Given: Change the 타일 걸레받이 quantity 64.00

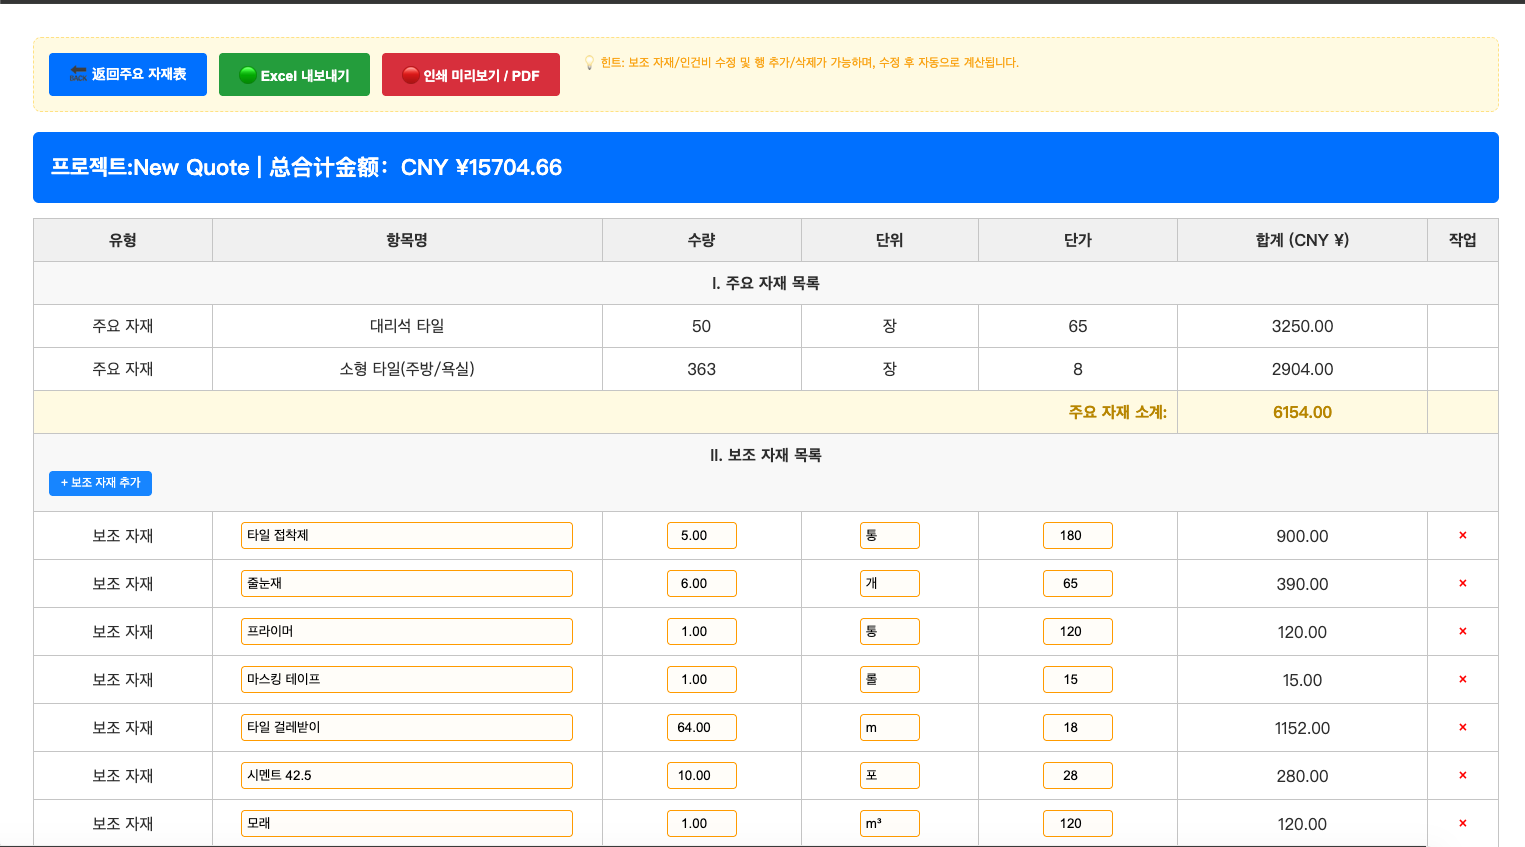Looking at the screenshot, I should click(x=702, y=727).
